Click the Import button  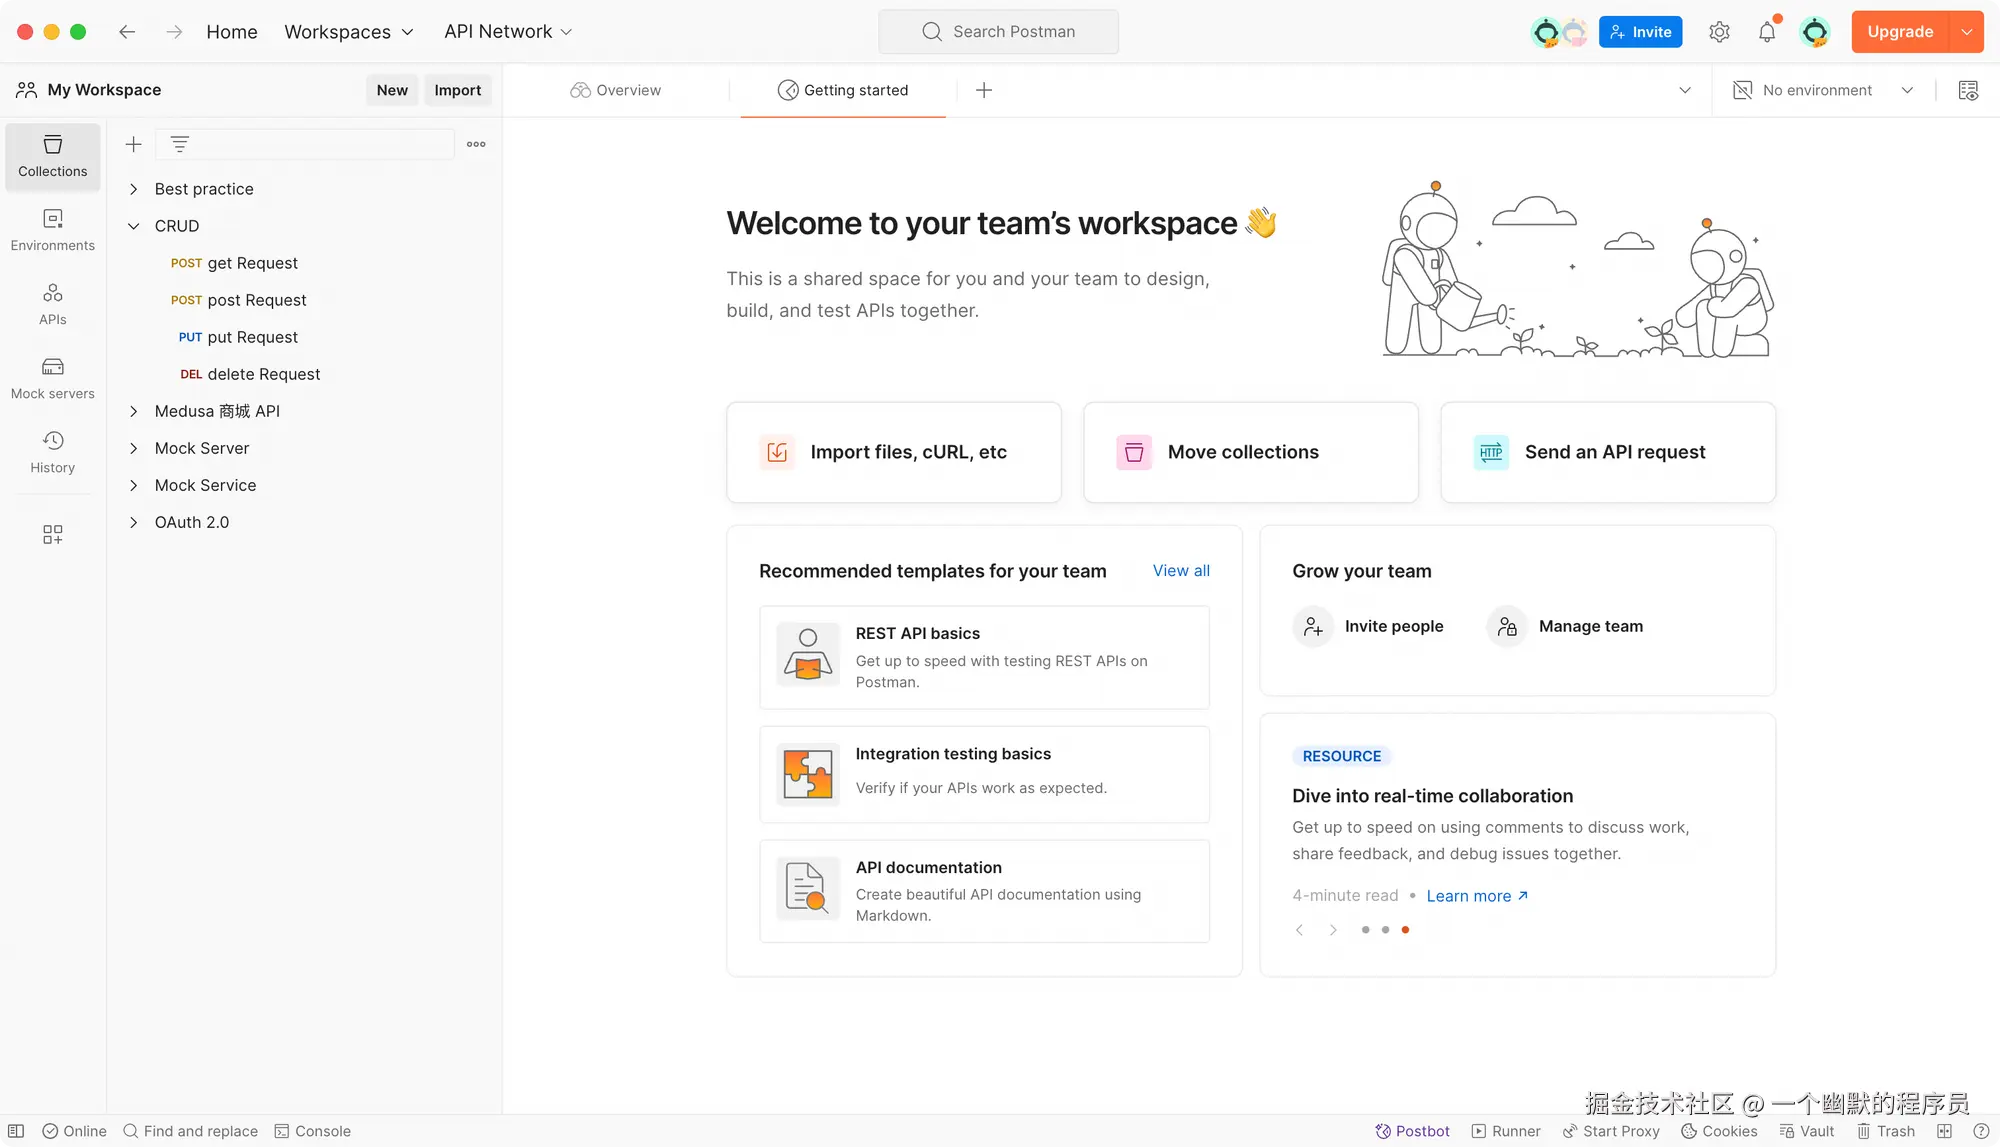point(457,90)
